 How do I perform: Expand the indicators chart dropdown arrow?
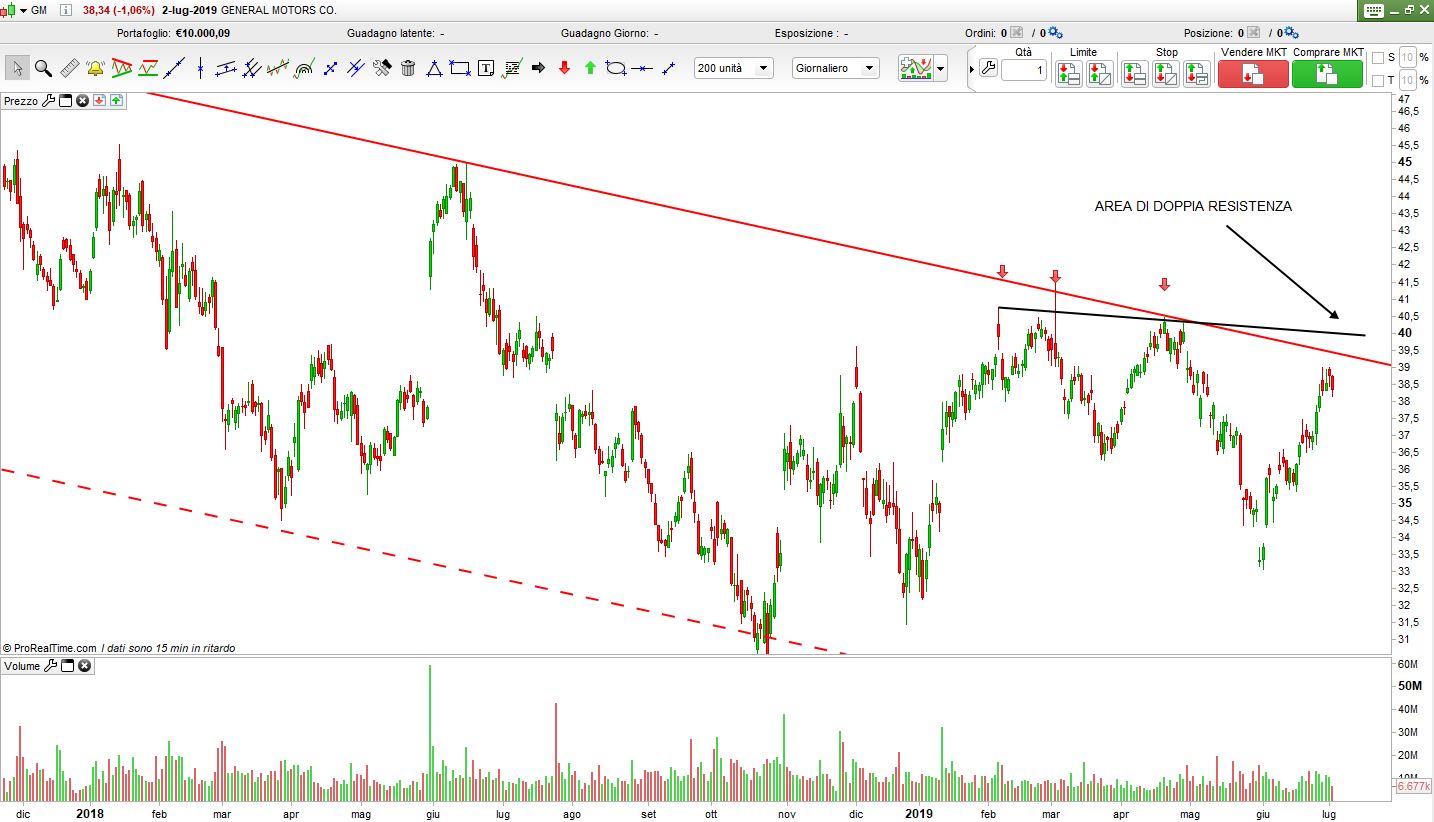(x=940, y=69)
